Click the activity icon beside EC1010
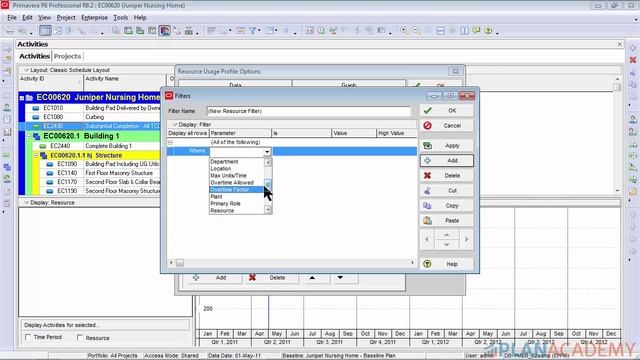 36,108
